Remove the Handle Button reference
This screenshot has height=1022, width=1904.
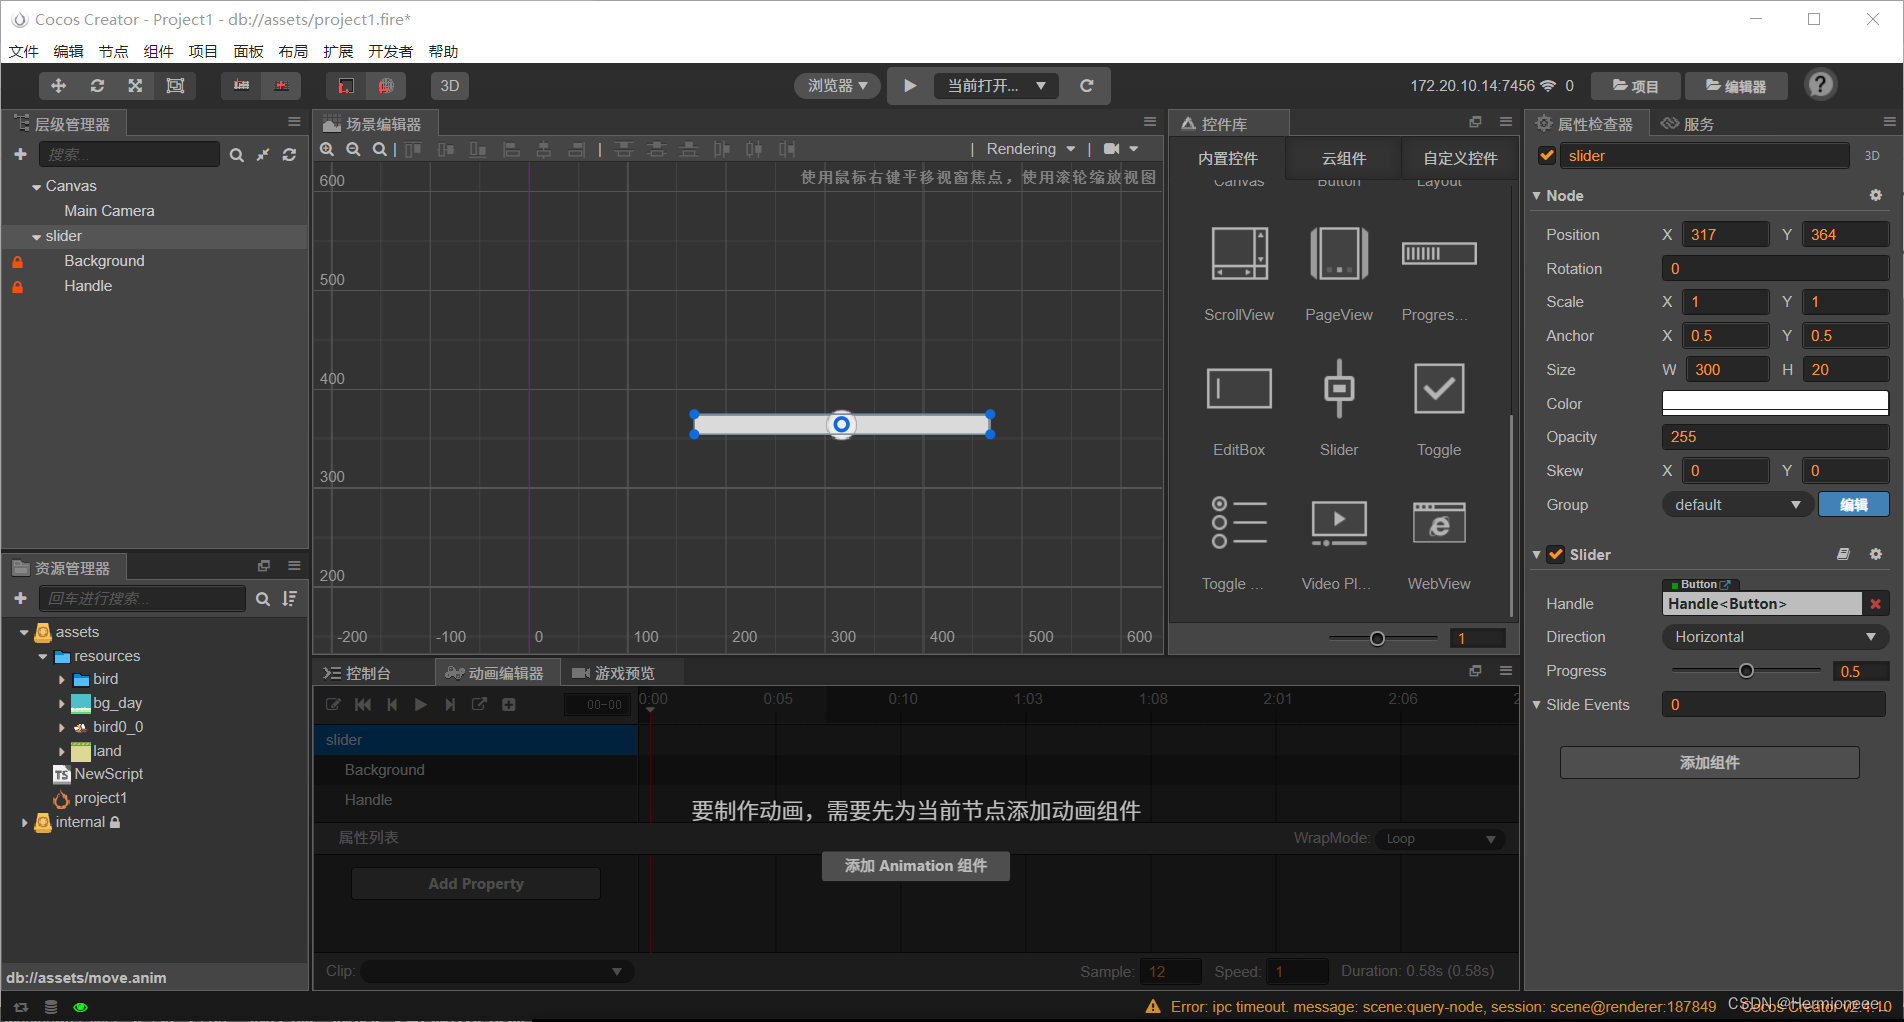1875,604
